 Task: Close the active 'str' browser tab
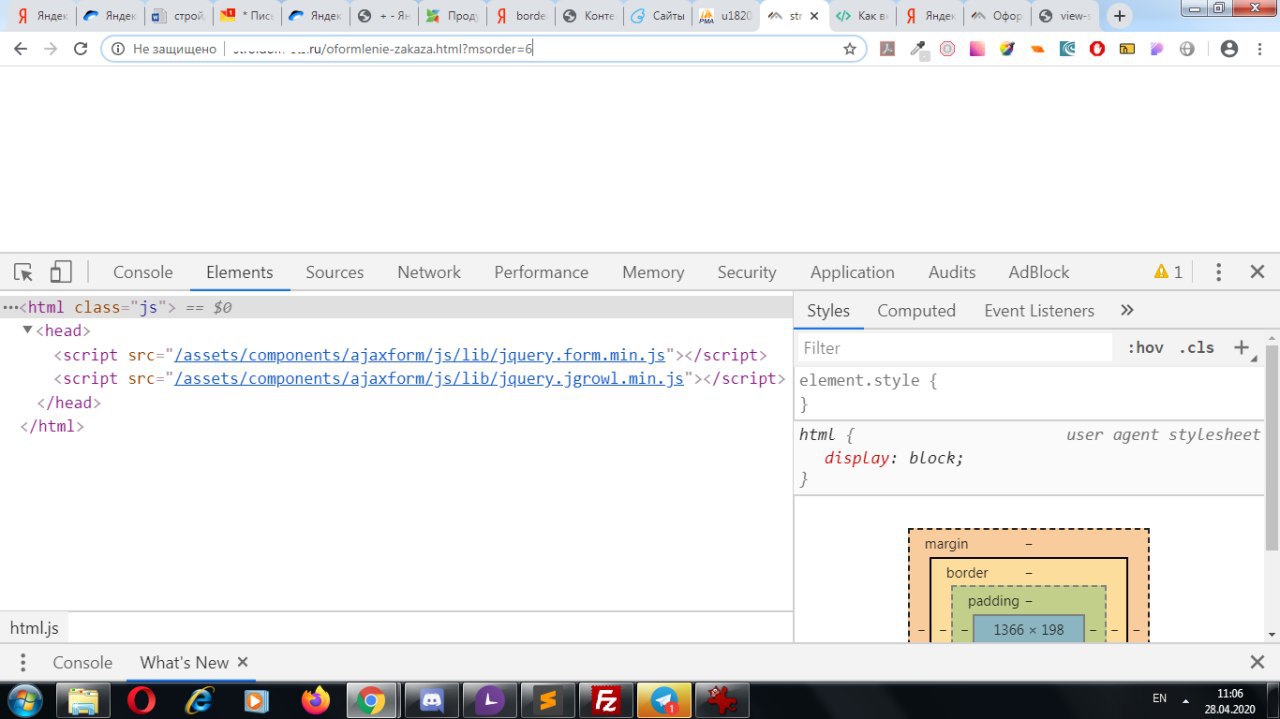(x=815, y=16)
